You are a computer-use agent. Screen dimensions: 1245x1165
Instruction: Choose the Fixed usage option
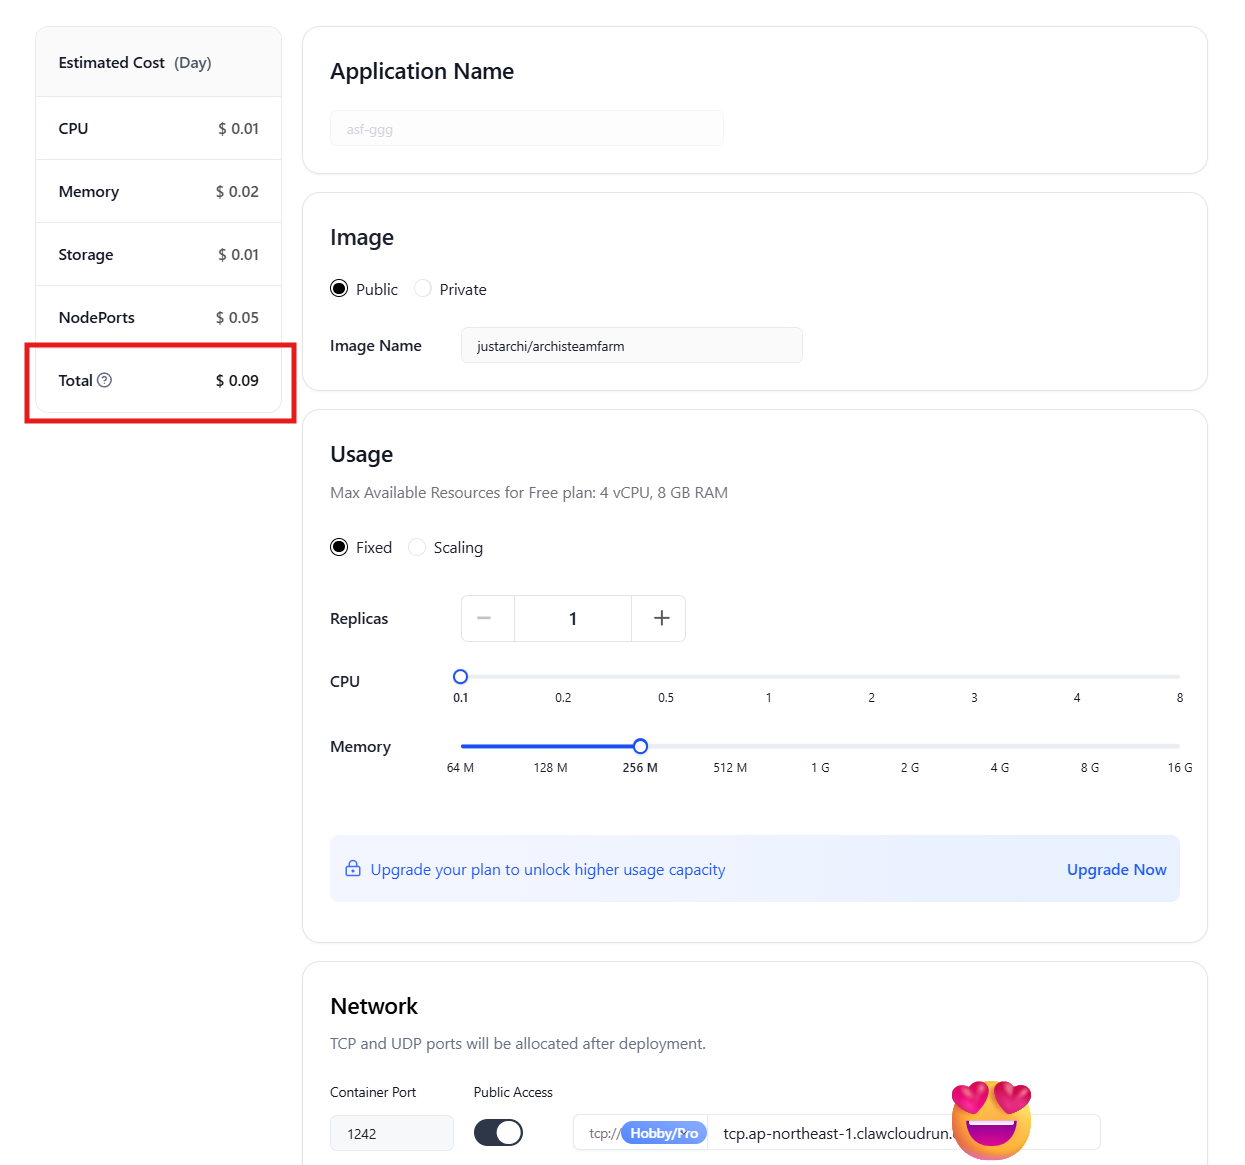tap(340, 547)
